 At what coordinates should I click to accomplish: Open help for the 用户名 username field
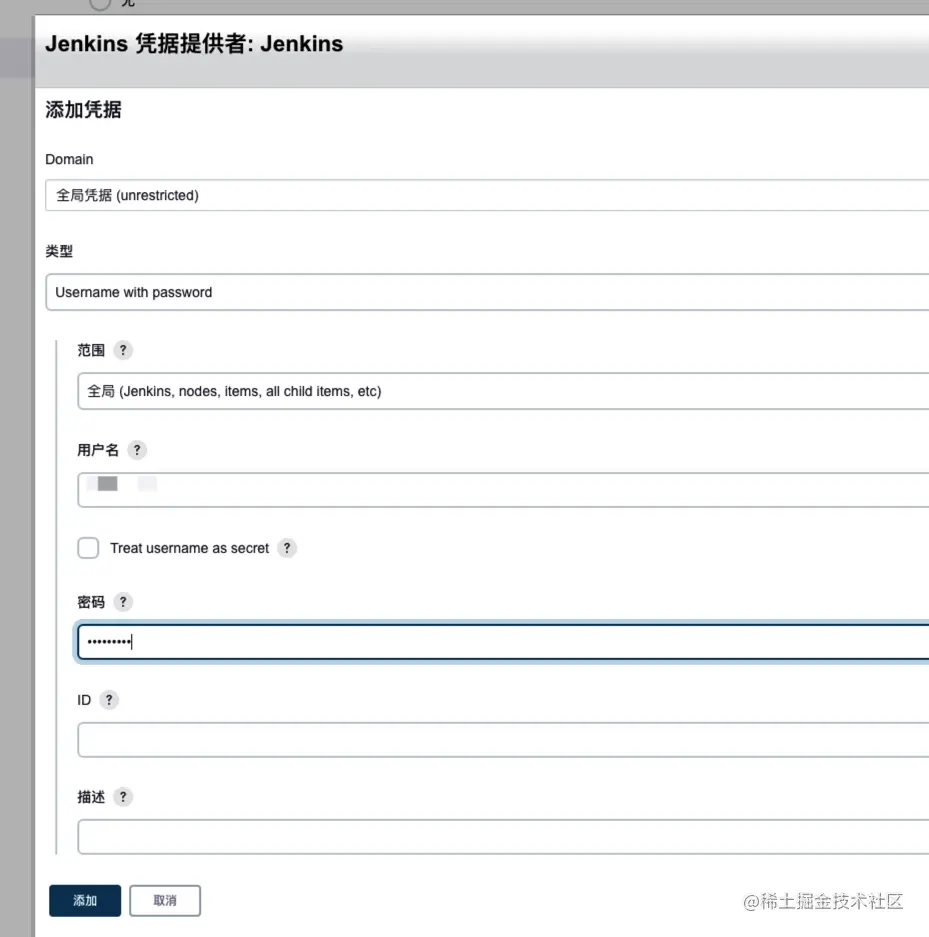click(137, 450)
